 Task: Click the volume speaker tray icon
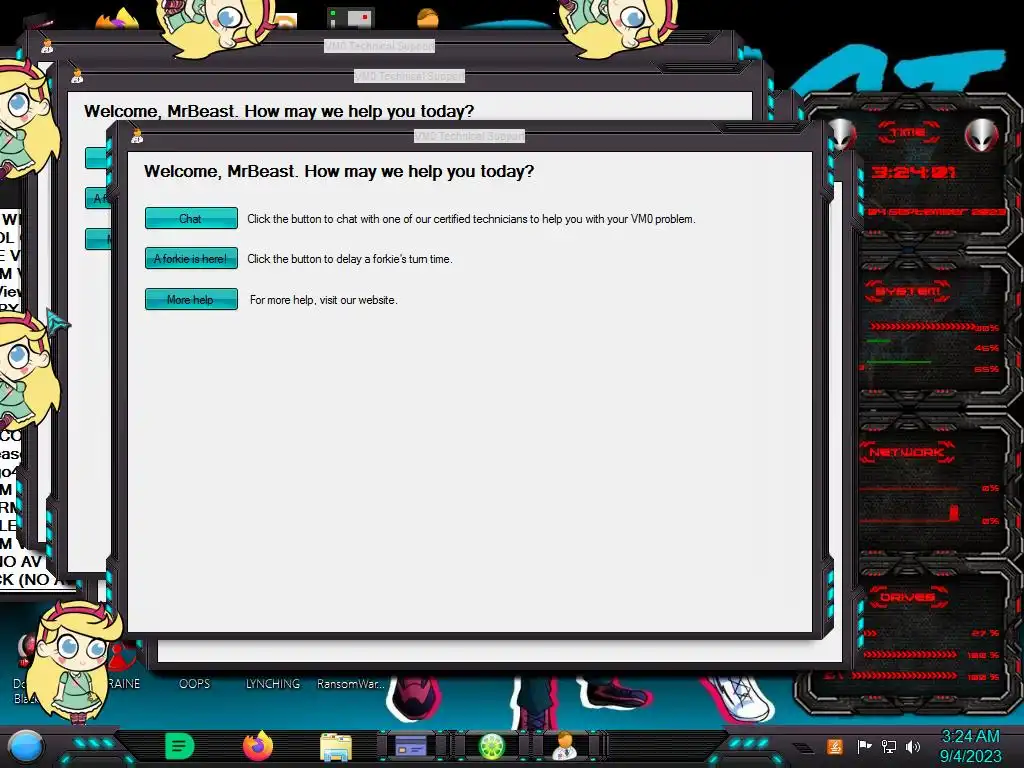click(x=913, y=746)
